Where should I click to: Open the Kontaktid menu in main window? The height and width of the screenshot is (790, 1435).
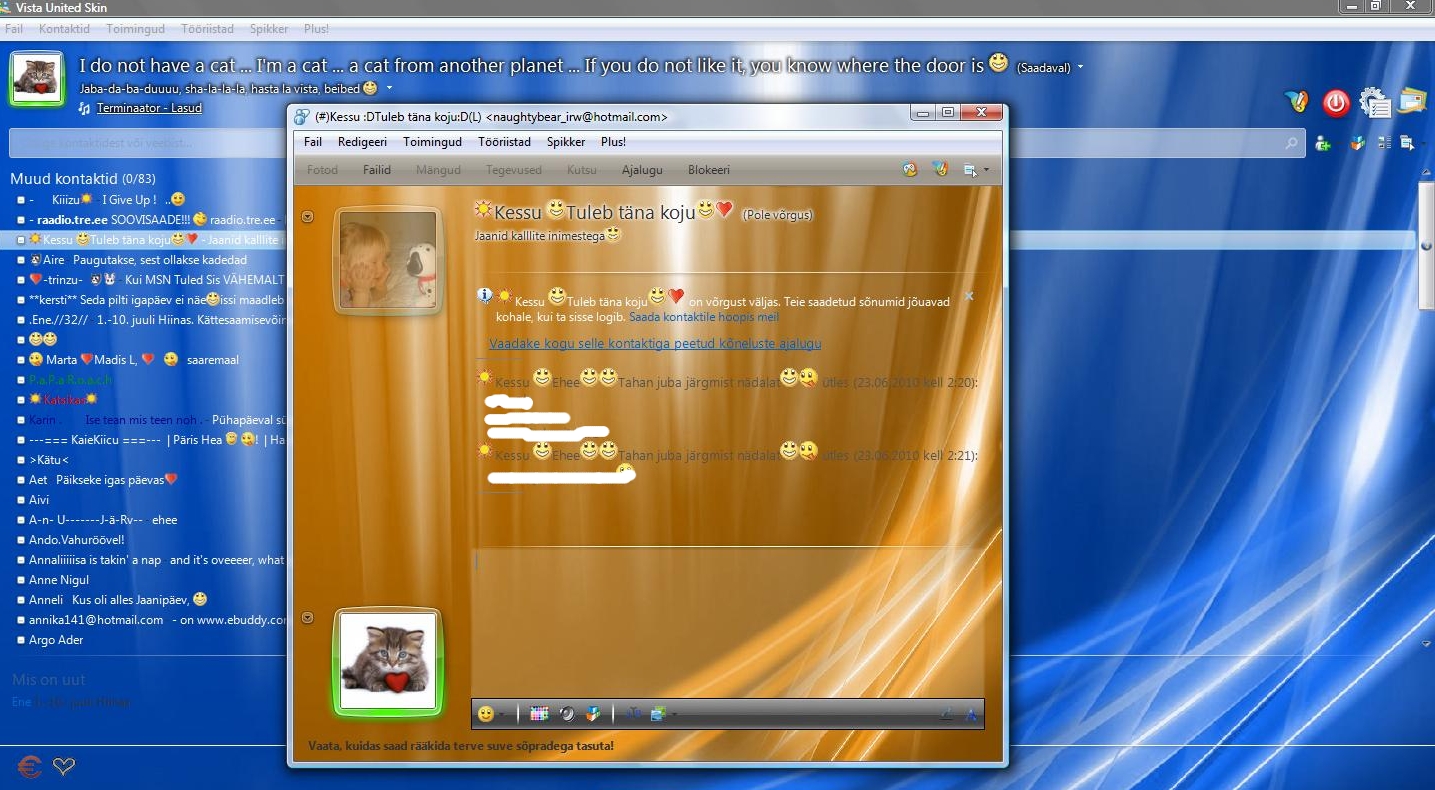64,29
